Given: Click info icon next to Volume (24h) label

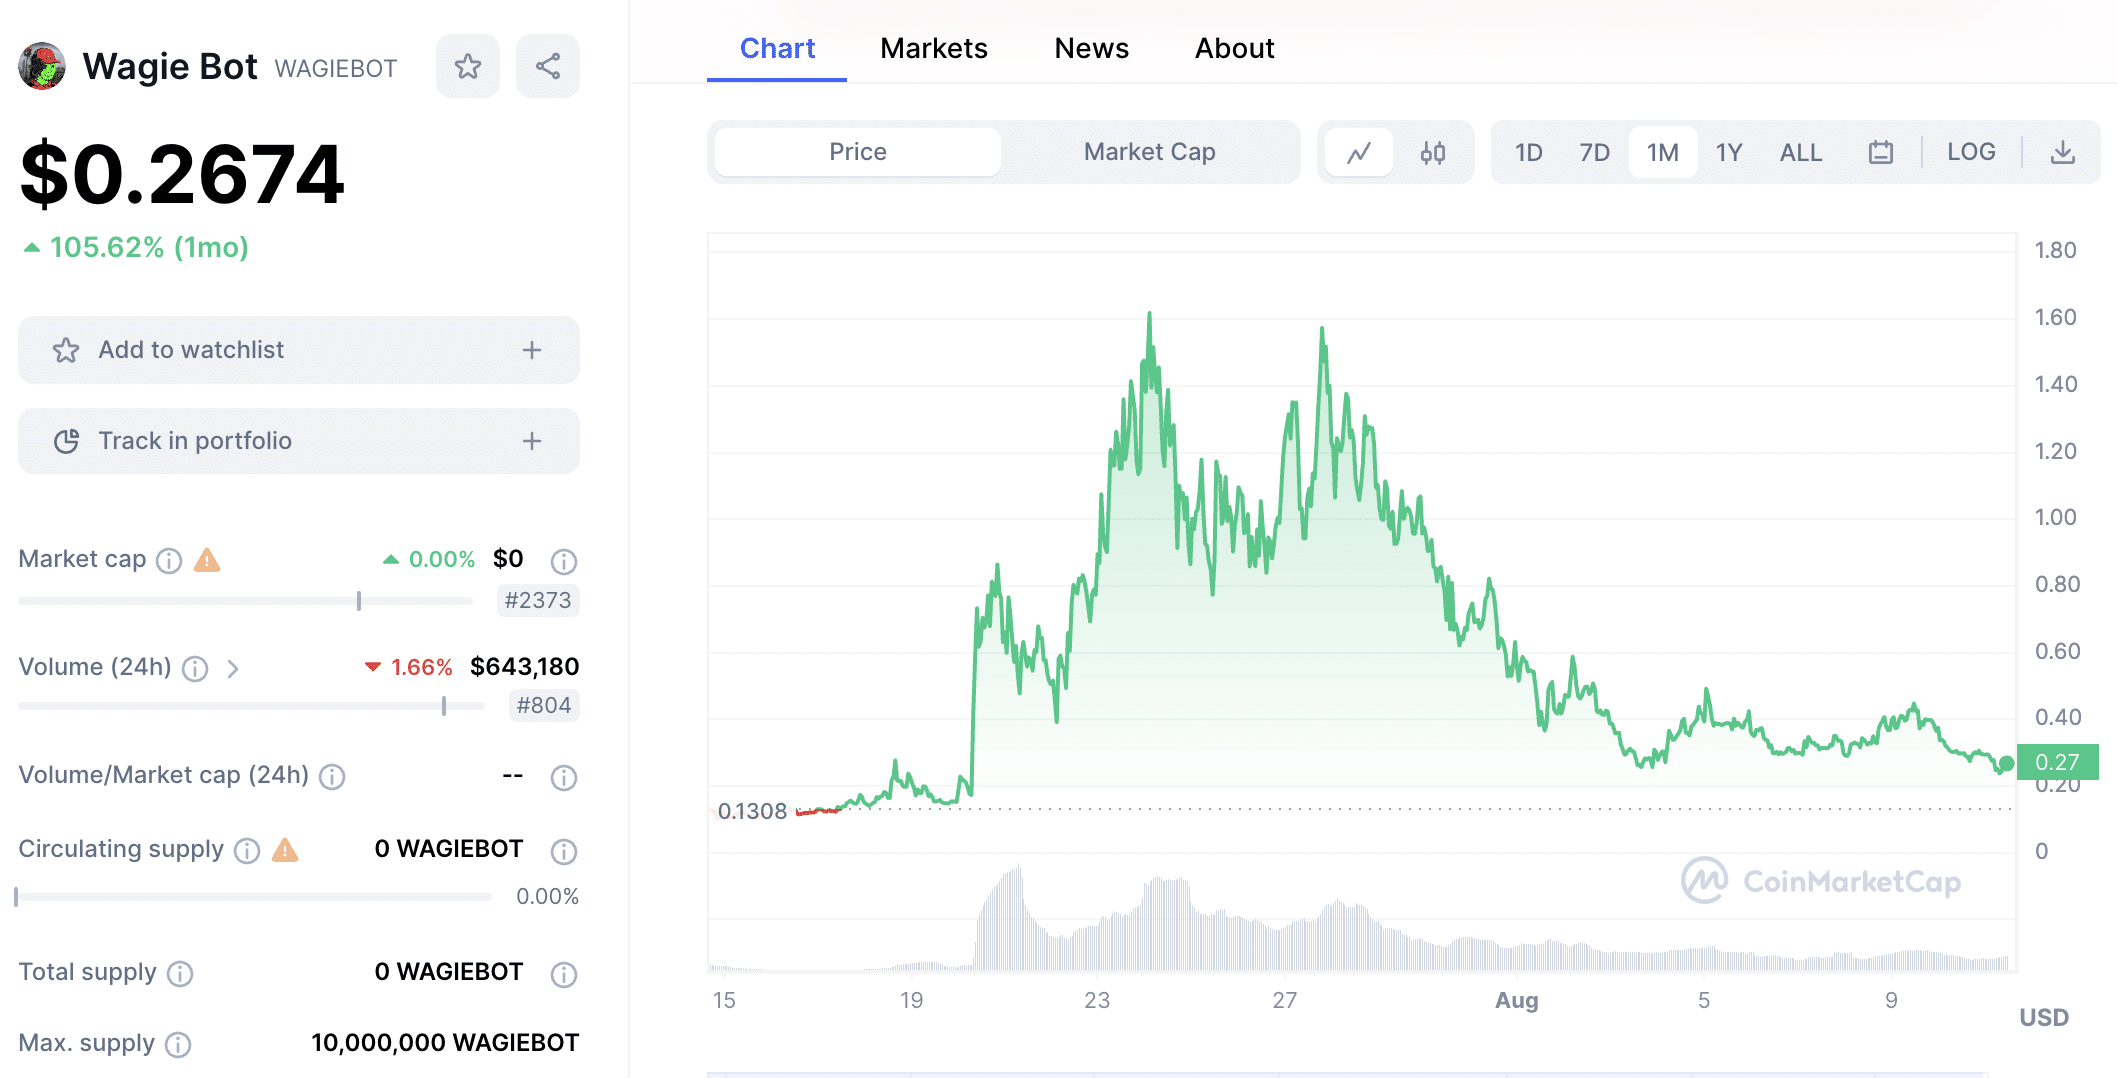Looking at the screenshot, I should point(195,668).
